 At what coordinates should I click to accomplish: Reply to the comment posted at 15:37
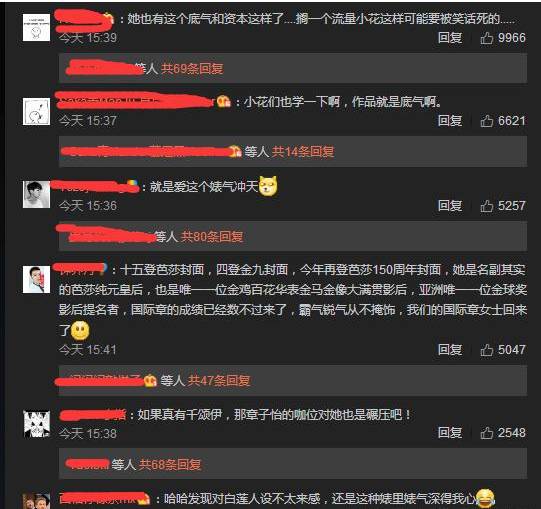click(450, 121)
